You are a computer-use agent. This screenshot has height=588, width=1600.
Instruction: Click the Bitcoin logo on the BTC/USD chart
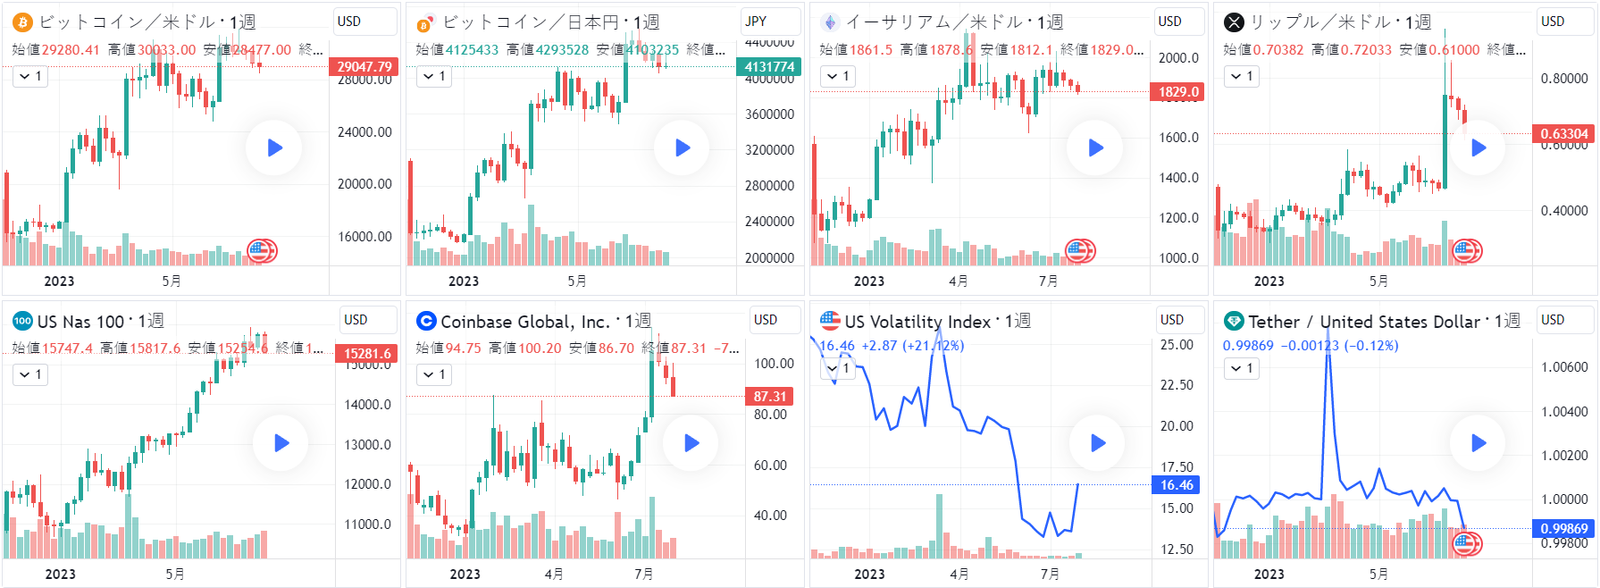coord(22,22)
